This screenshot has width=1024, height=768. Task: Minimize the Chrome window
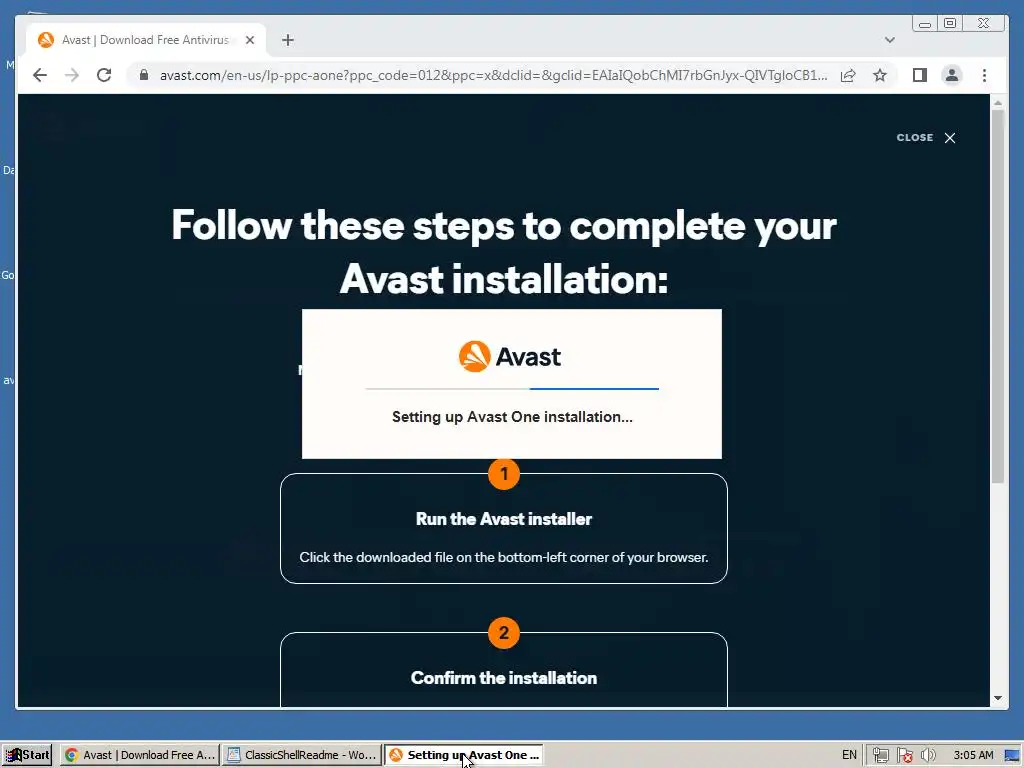pyautogui.click(x=925, y=24)
